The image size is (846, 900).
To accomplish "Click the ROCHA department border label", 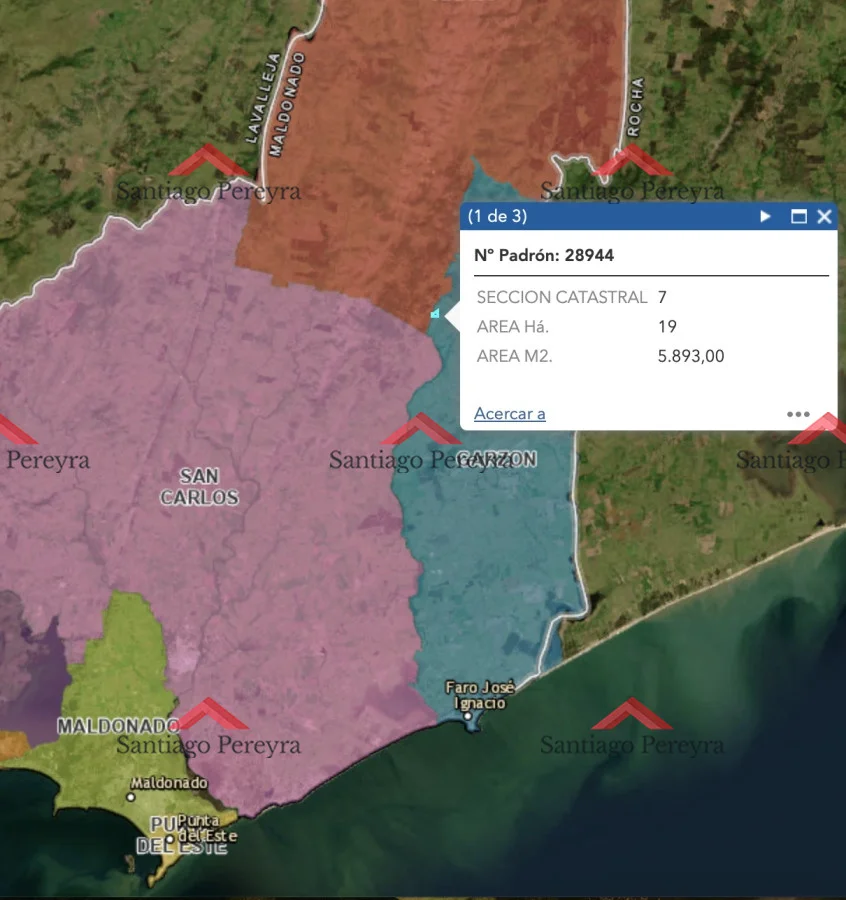I will pyautogui.click(x=635, y=106).
